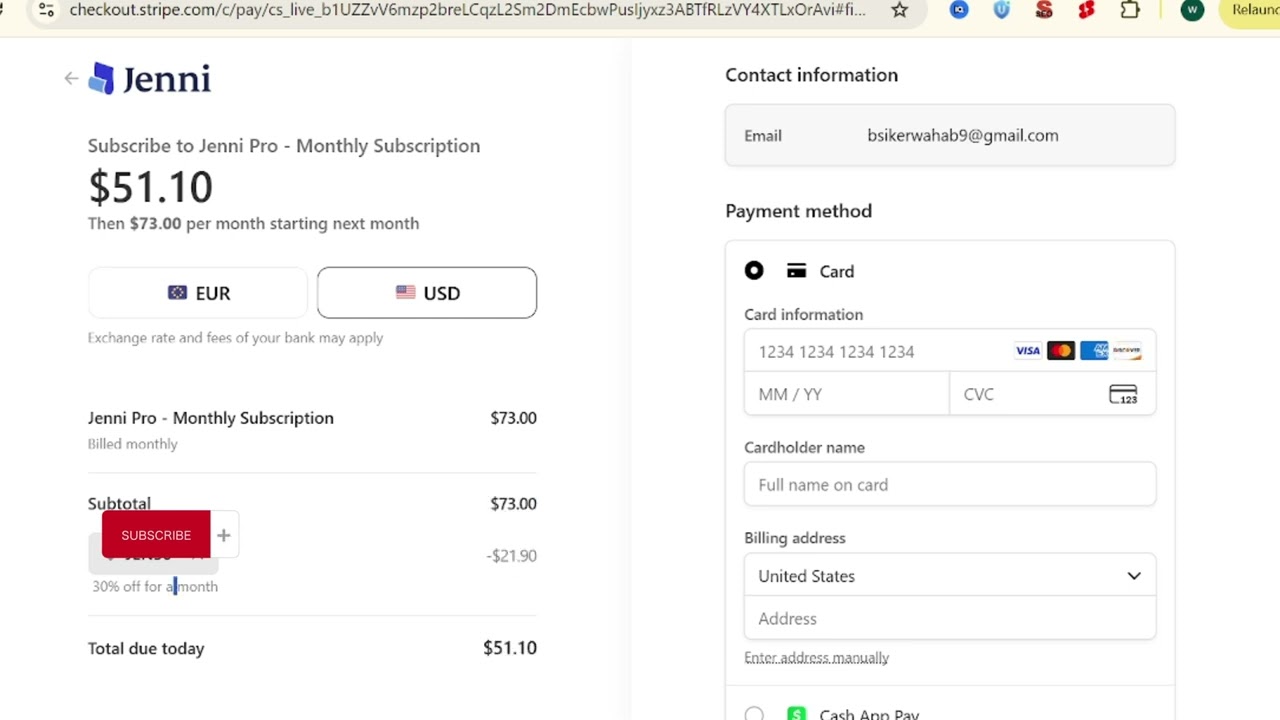Open the Extensions puzzle piece menu
The image size is (1280, 720).
point(1130,10)
